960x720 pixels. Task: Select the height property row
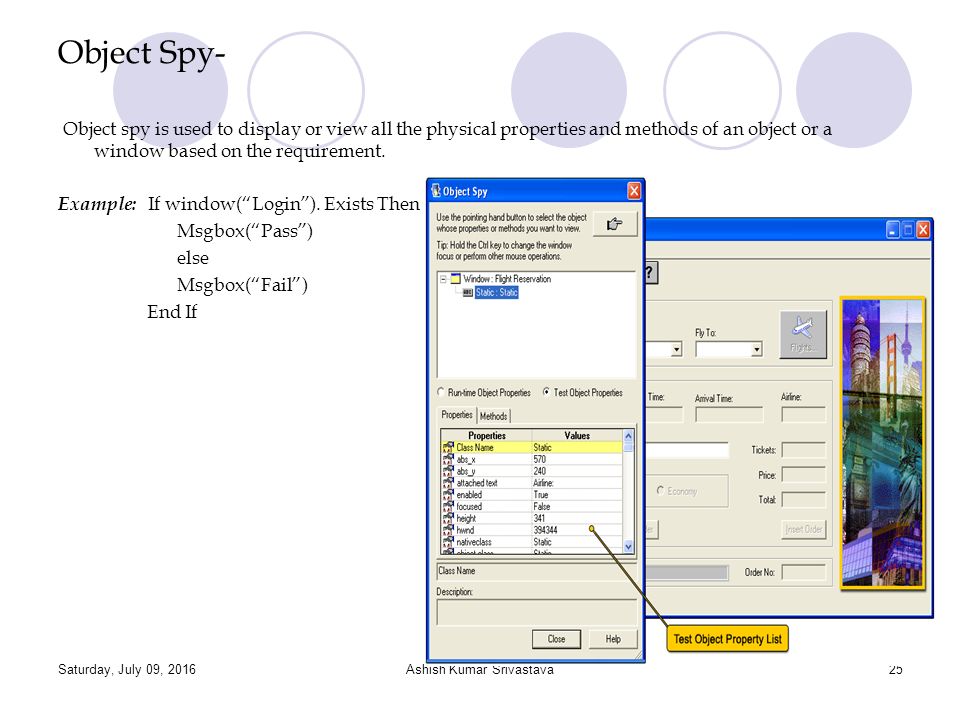pos(531,518)
